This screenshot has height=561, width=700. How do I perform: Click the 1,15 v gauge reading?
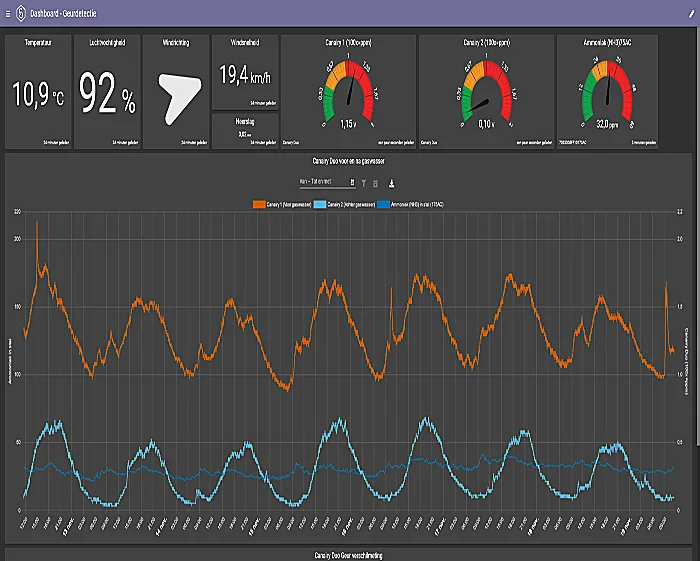349,124
